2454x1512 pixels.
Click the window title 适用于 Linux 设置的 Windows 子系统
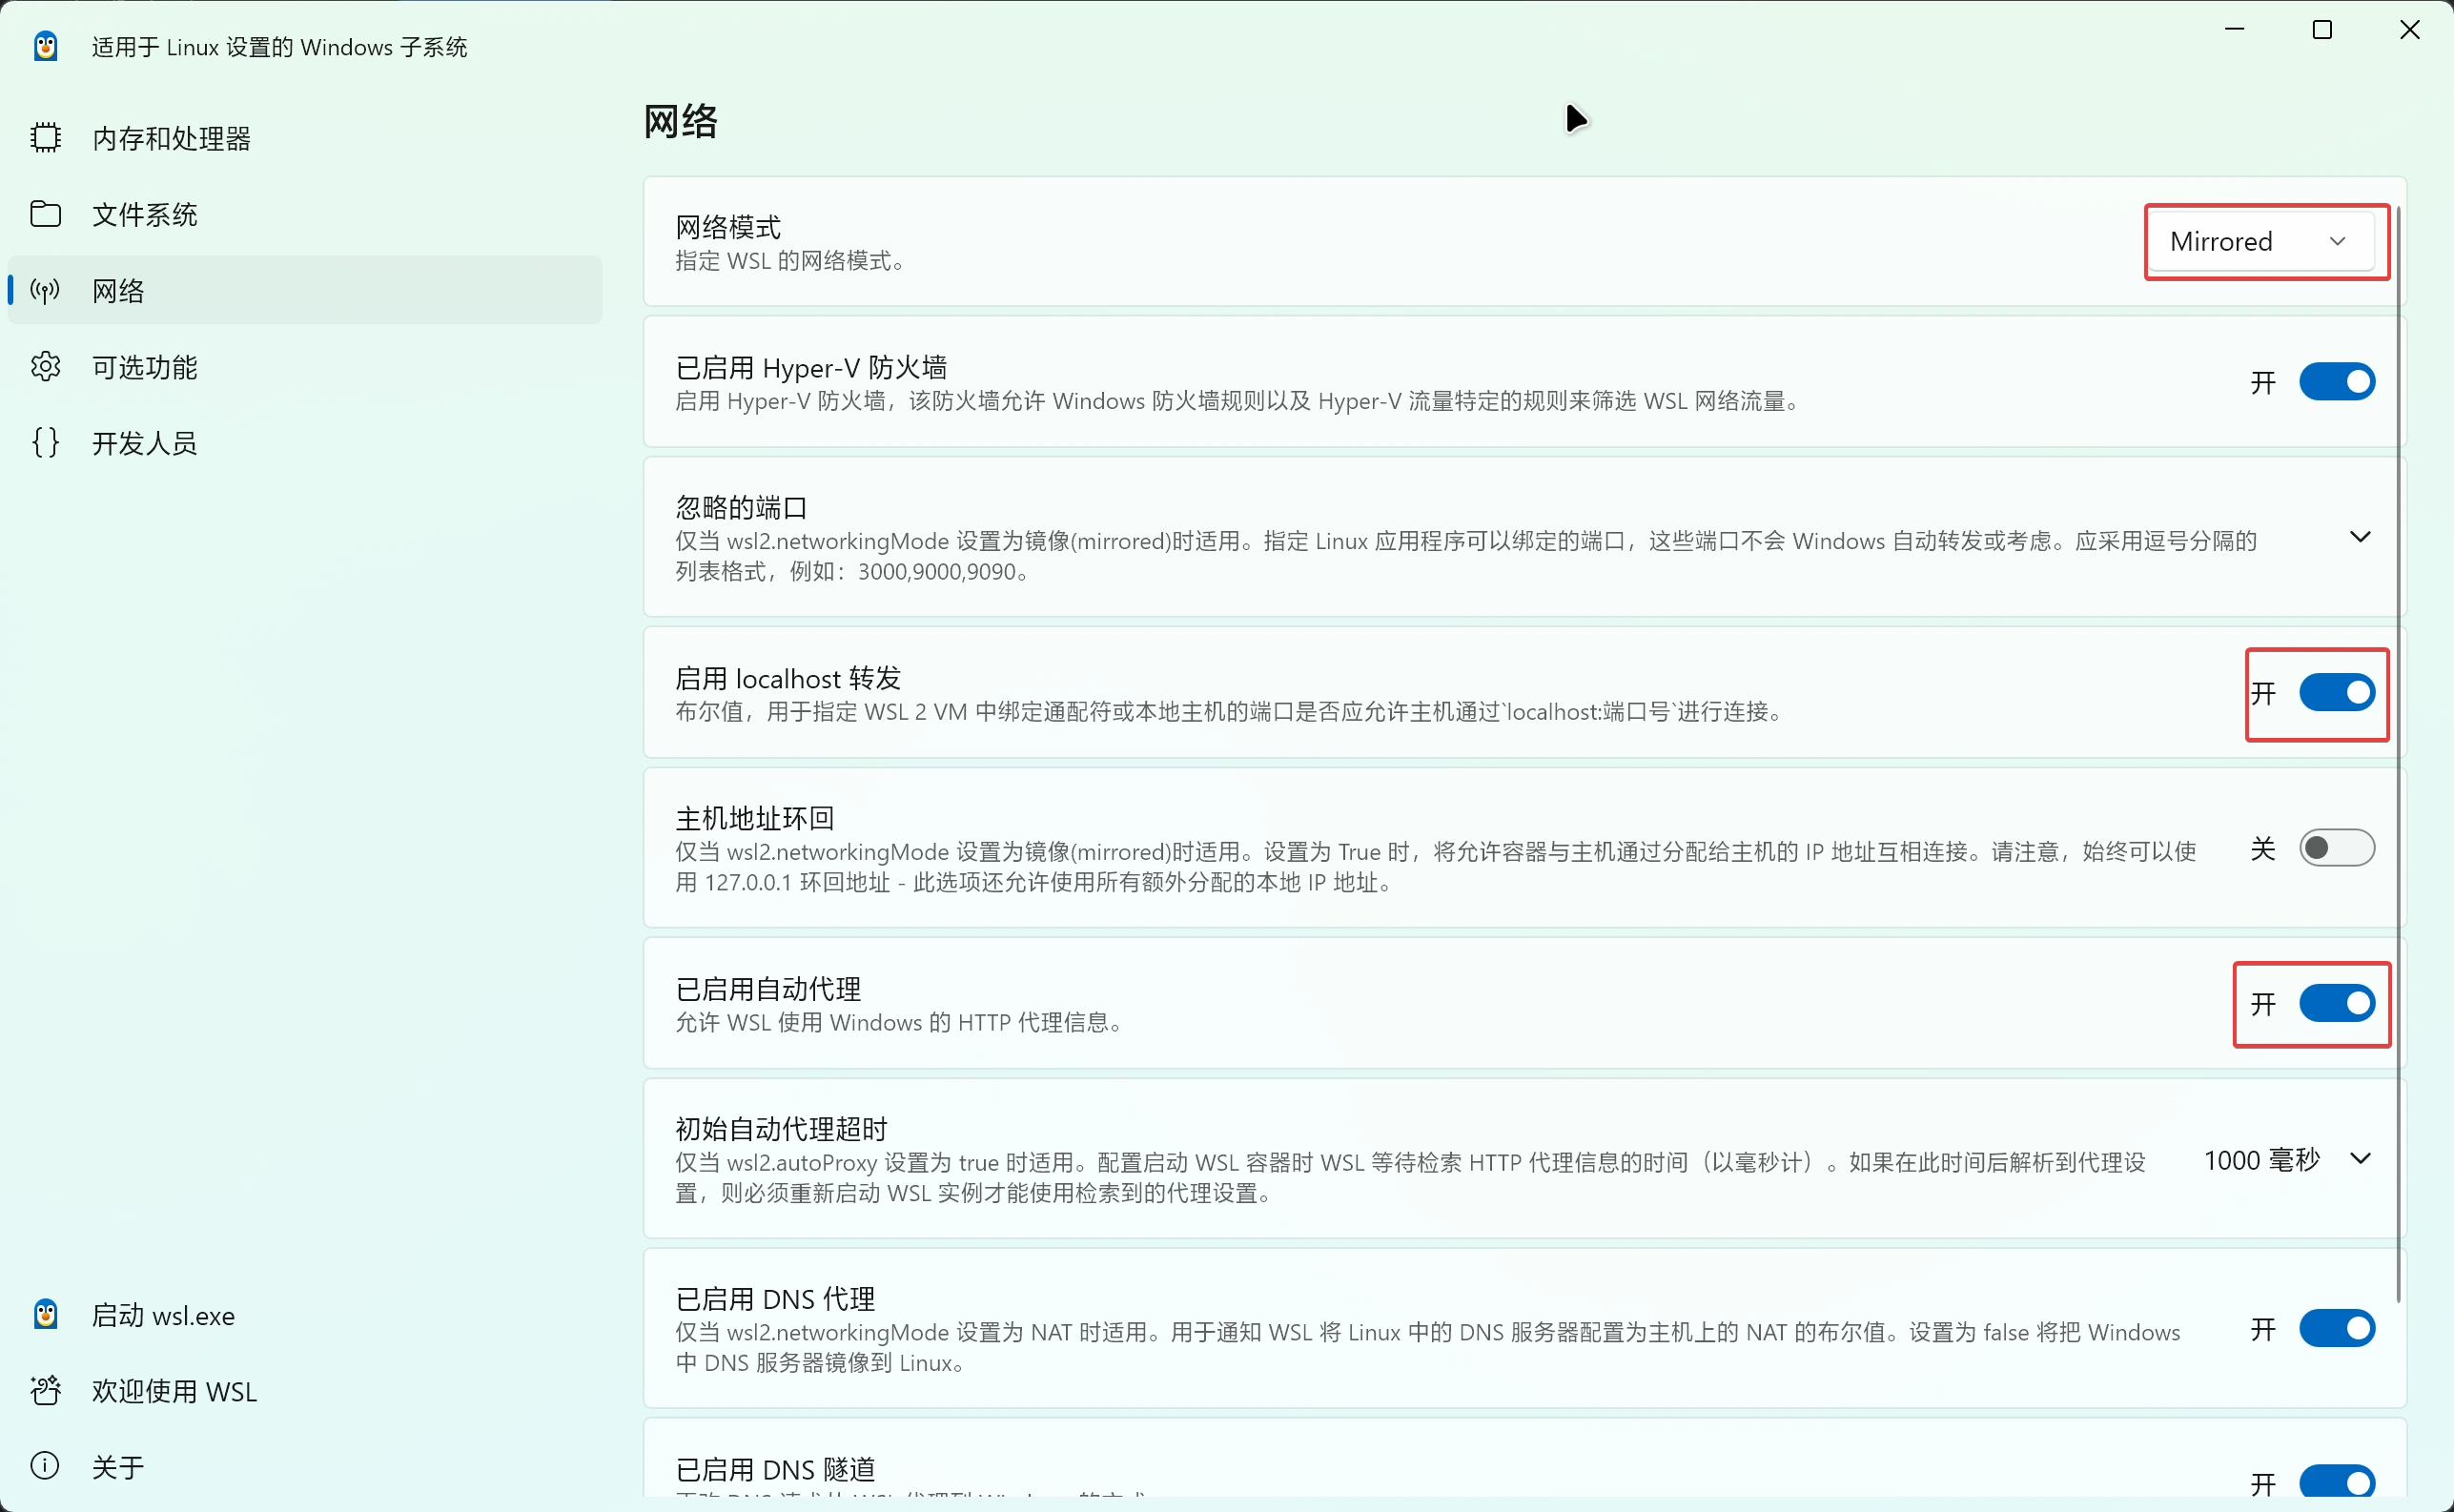click(x=280, y=47)
